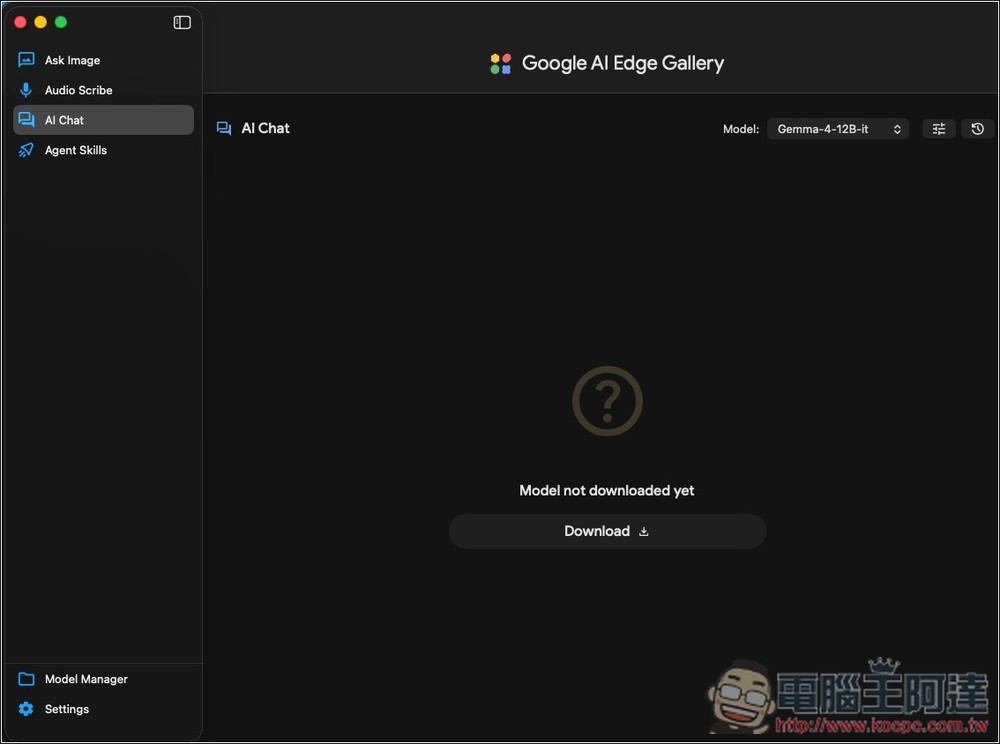Click the Settings gear icon
Viewport: 1000px width, 744px height.
pos(26,709)
